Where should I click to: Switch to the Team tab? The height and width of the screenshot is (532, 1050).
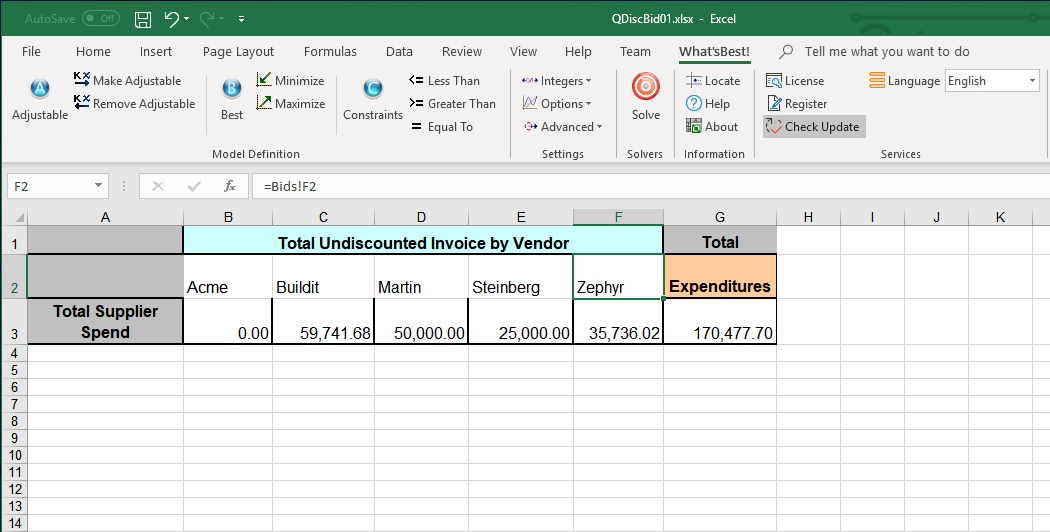point(635,52)
